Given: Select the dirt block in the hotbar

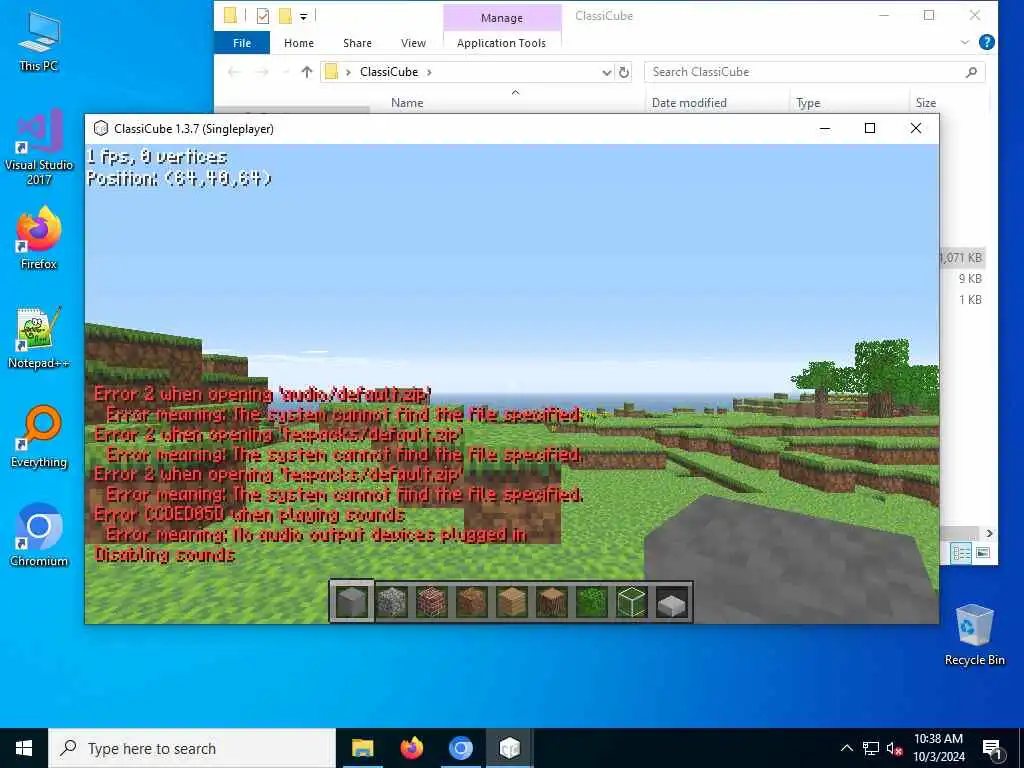Looking at the screenshot, I should coord(472,601).
